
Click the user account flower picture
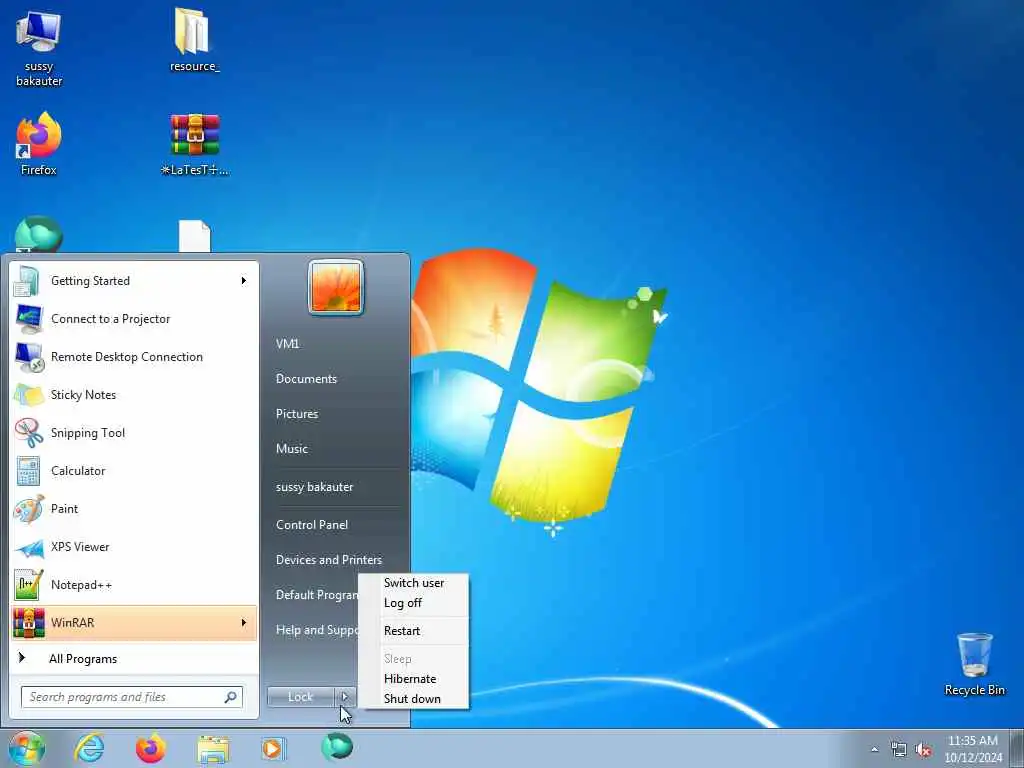click(336, 287)
